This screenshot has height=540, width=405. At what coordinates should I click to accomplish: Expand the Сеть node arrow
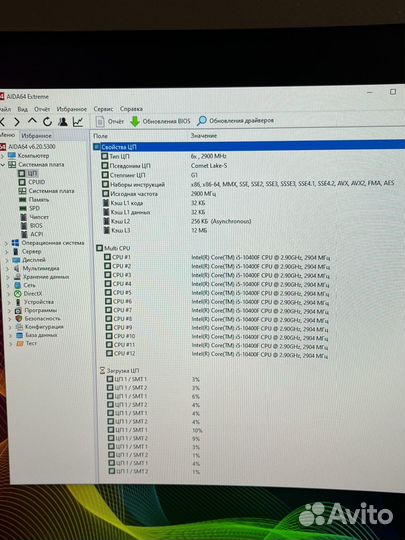8,285
